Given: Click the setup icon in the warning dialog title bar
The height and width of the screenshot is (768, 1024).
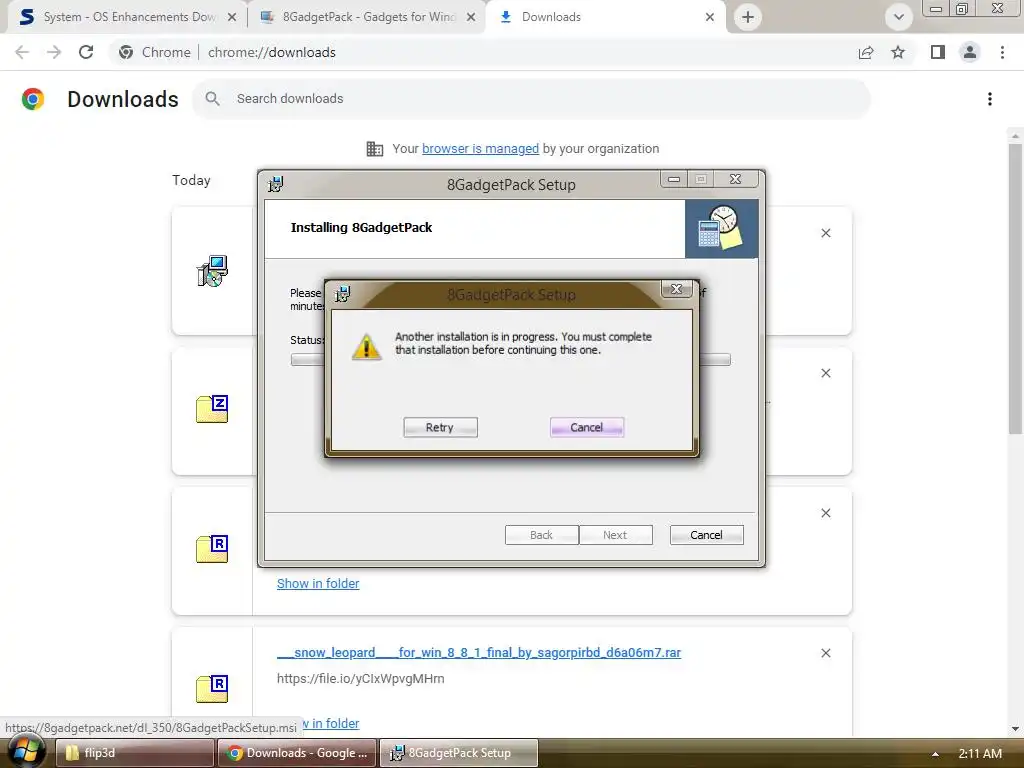Looking at the screenshot, I should 343,295.
